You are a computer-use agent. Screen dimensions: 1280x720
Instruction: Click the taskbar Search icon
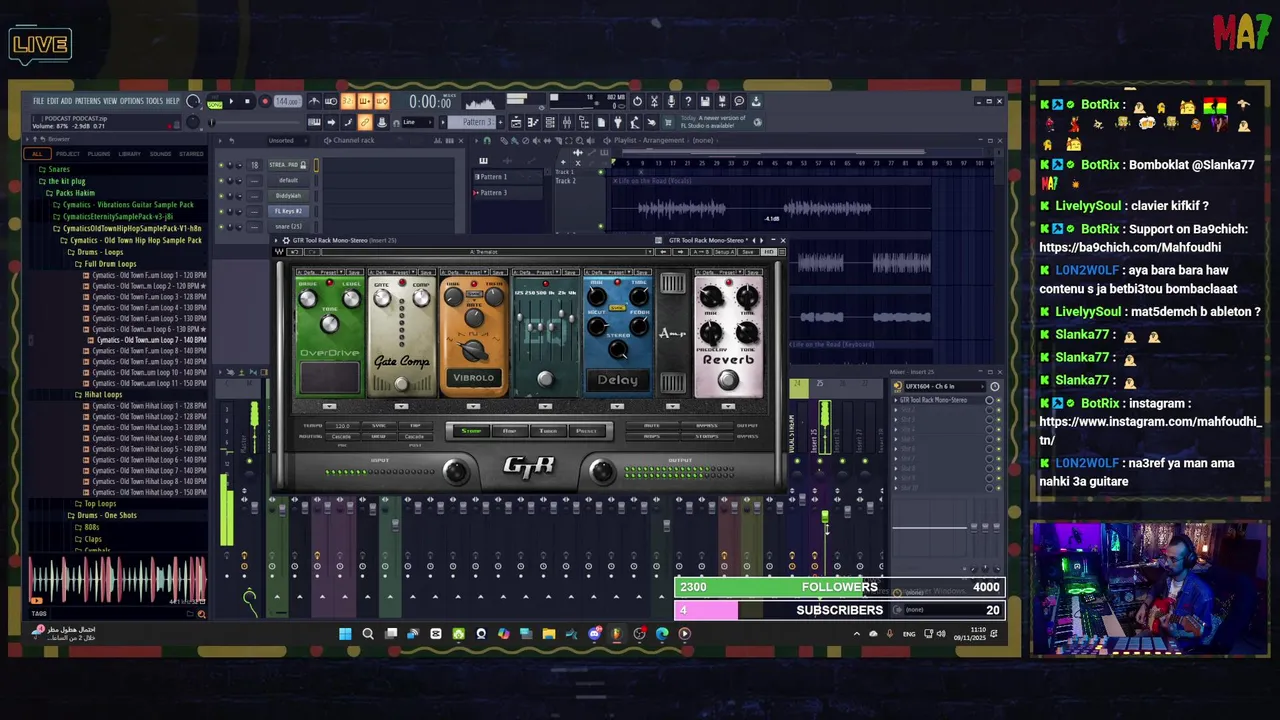368,633
